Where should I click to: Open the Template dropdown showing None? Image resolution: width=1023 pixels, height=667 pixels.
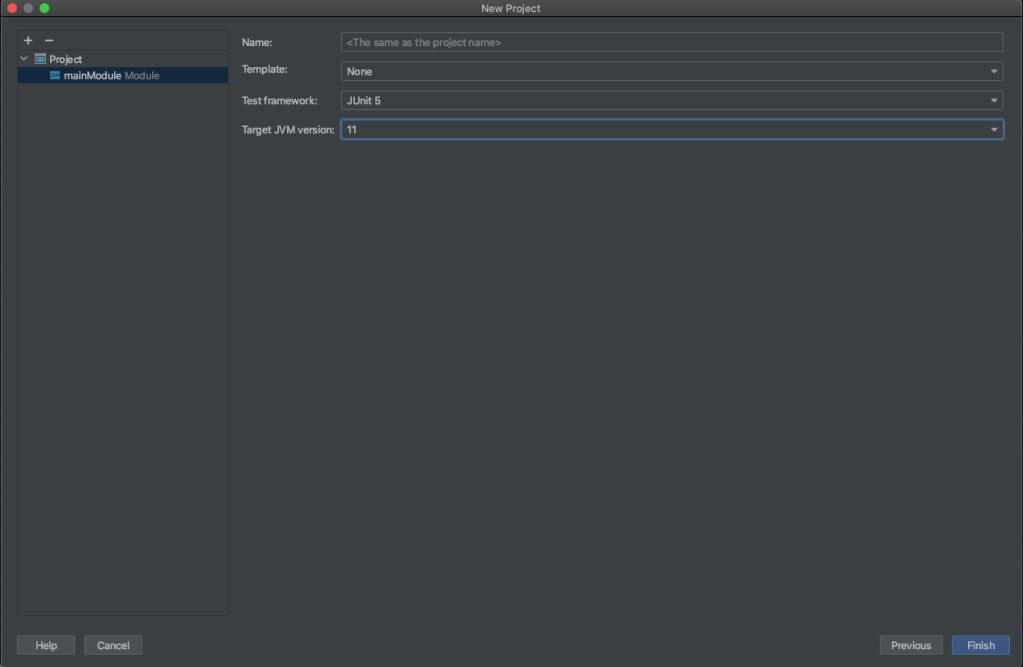pyautogui.click(x=671, y=72)
